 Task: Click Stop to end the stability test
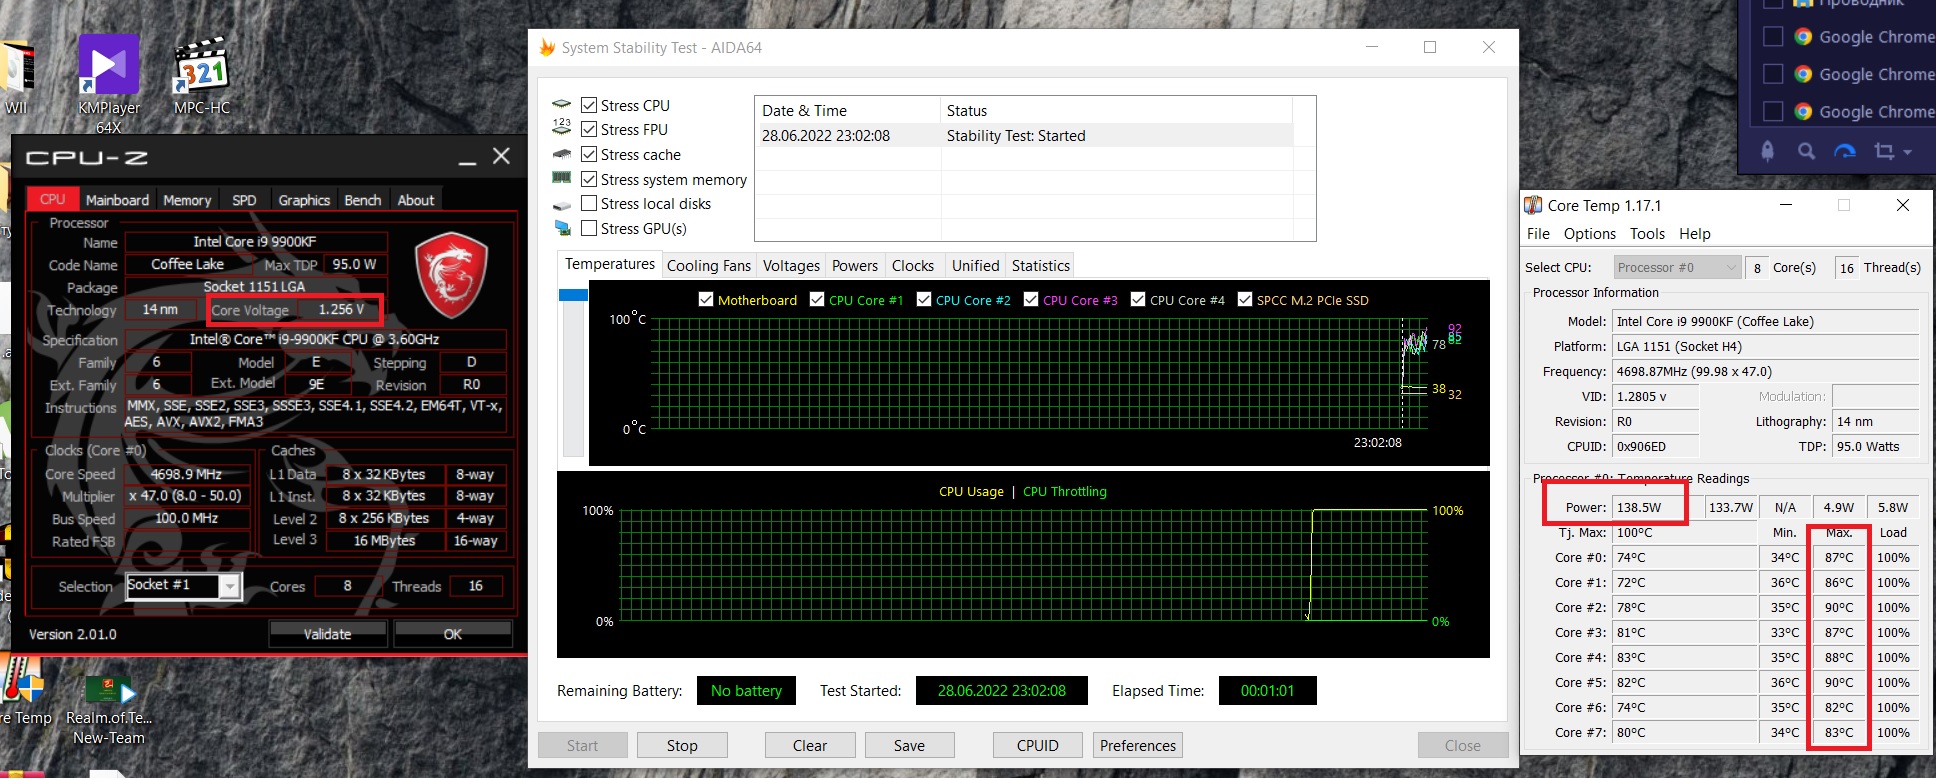coord(682,746)
